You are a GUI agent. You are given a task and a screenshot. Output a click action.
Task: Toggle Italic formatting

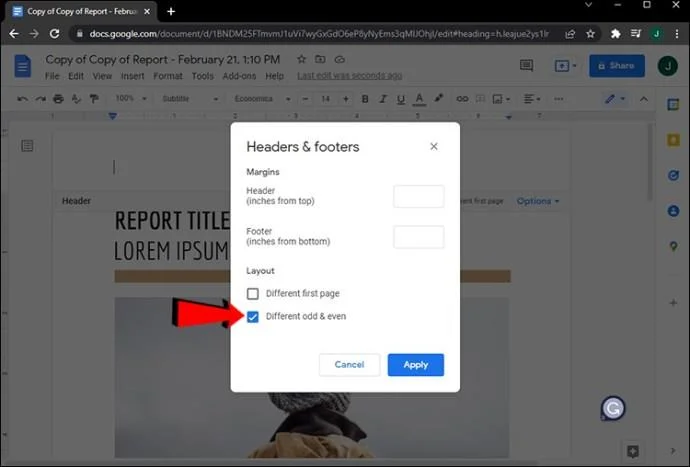point(383,99)
